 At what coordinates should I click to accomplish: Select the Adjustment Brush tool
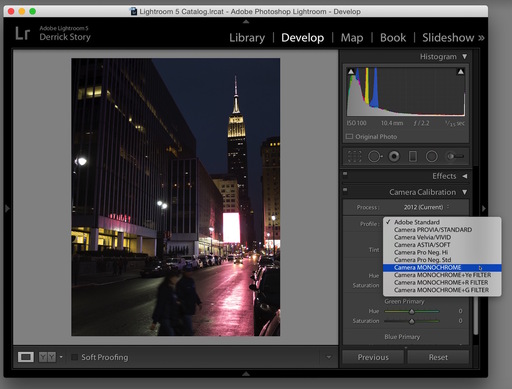456,156
